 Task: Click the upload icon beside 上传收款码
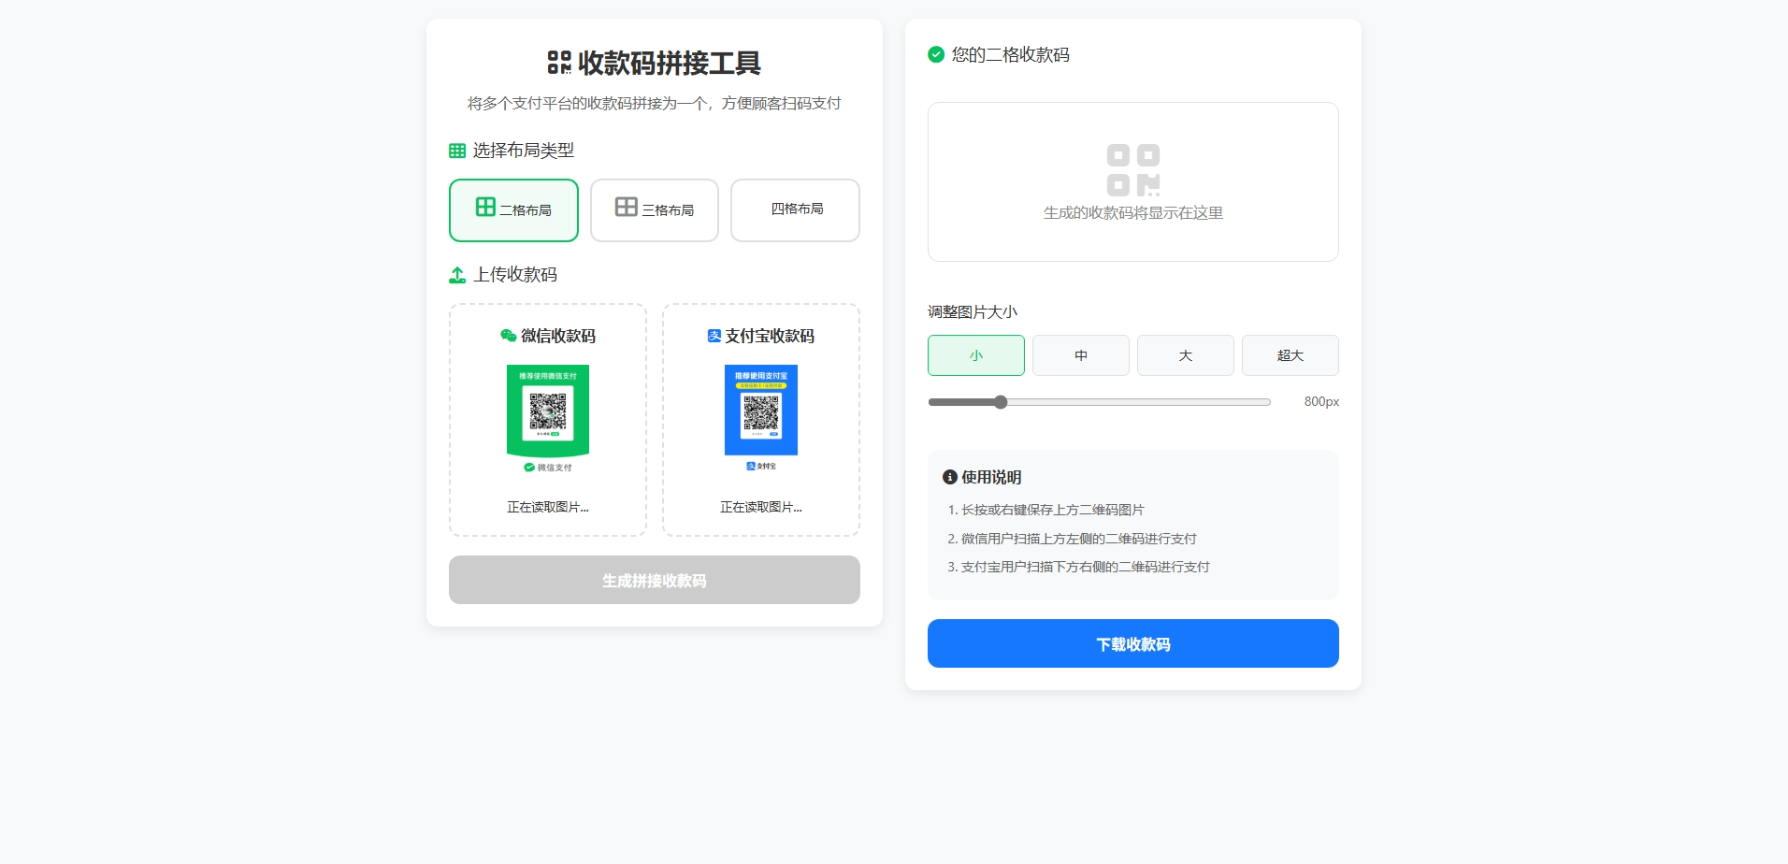tap(457, 275)
